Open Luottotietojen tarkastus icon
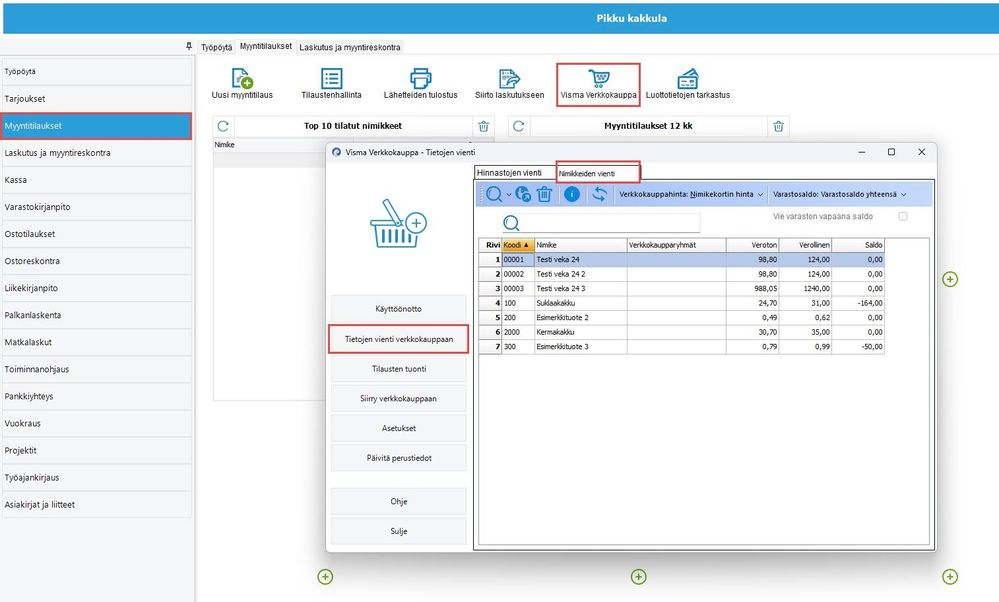 (x=687, y=78)
